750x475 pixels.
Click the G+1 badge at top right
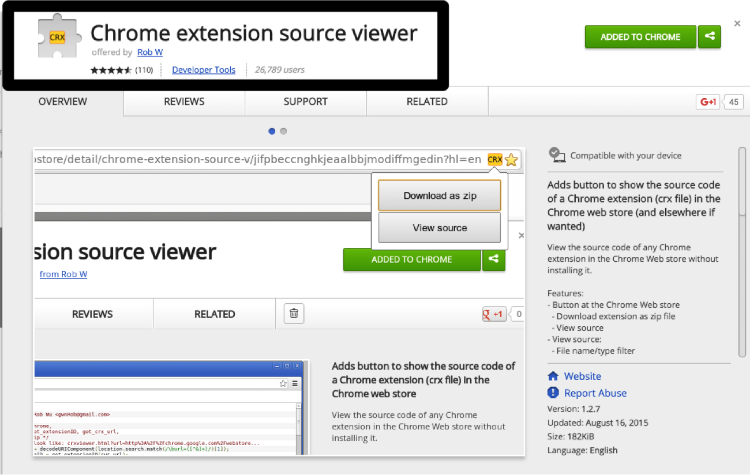[709, 102]
